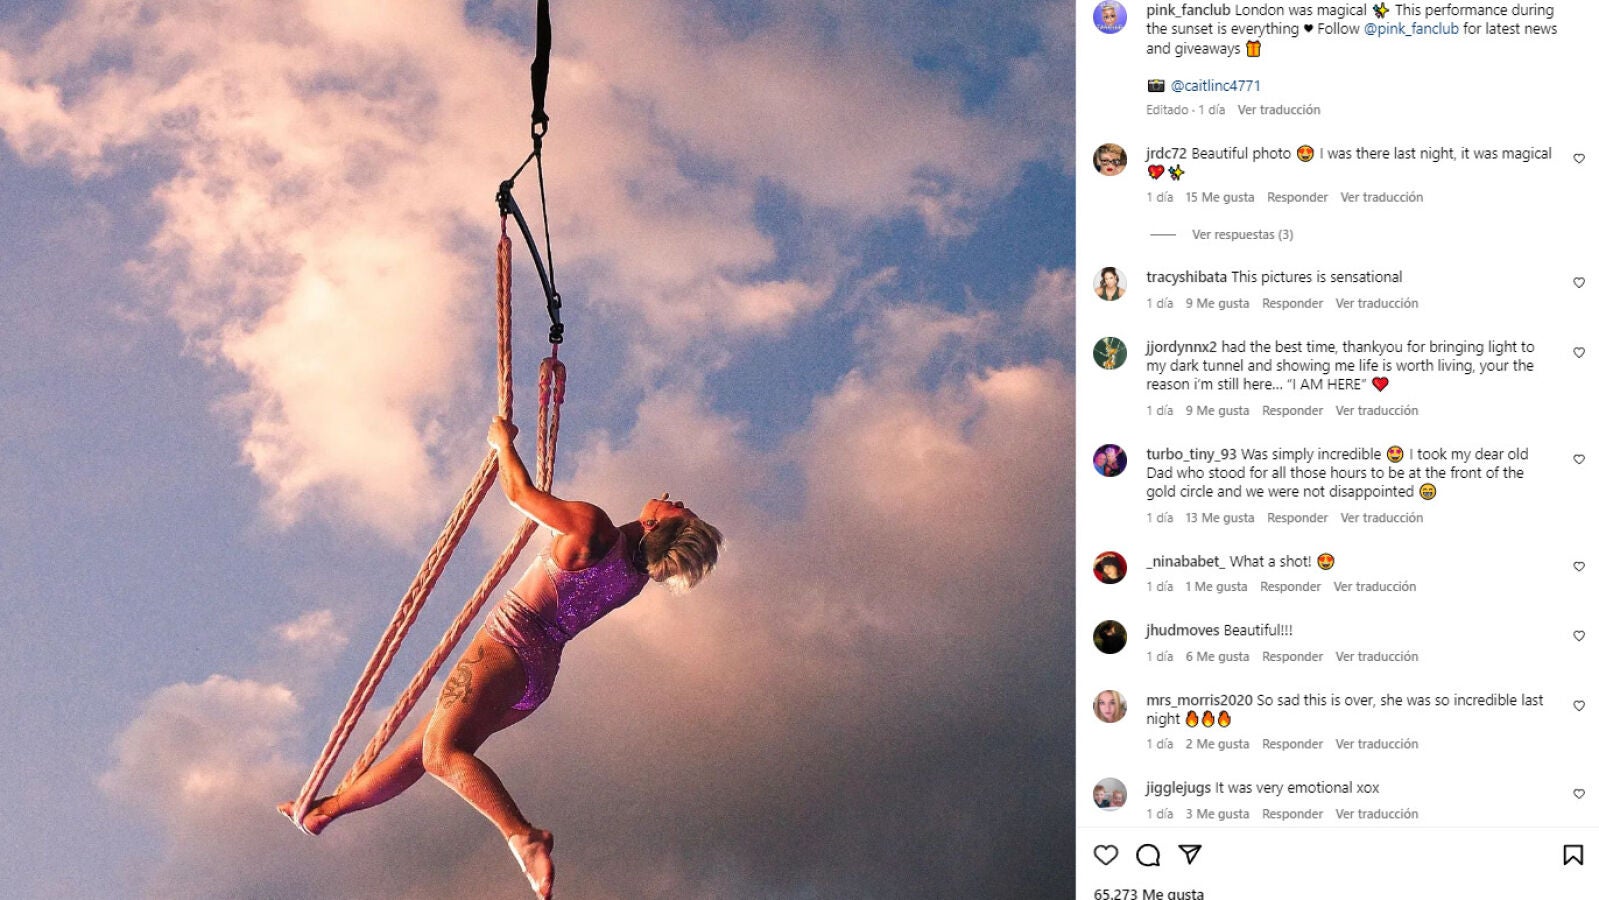Open 'Ver traducción' on jjordynnx2's comment

1377,410
